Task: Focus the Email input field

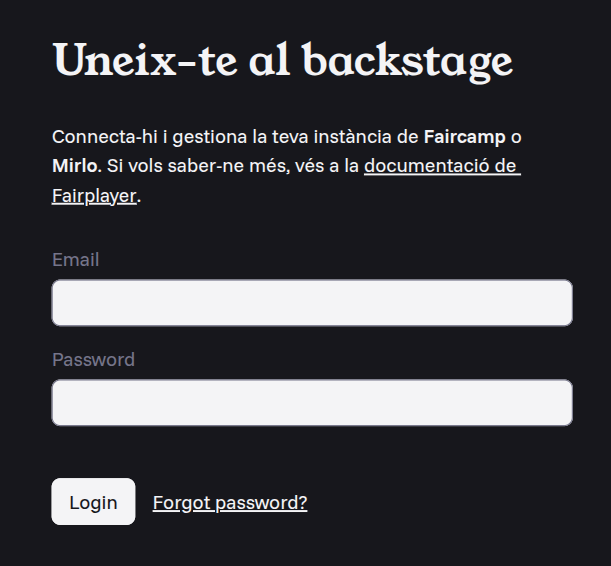Action: [312, 303]
